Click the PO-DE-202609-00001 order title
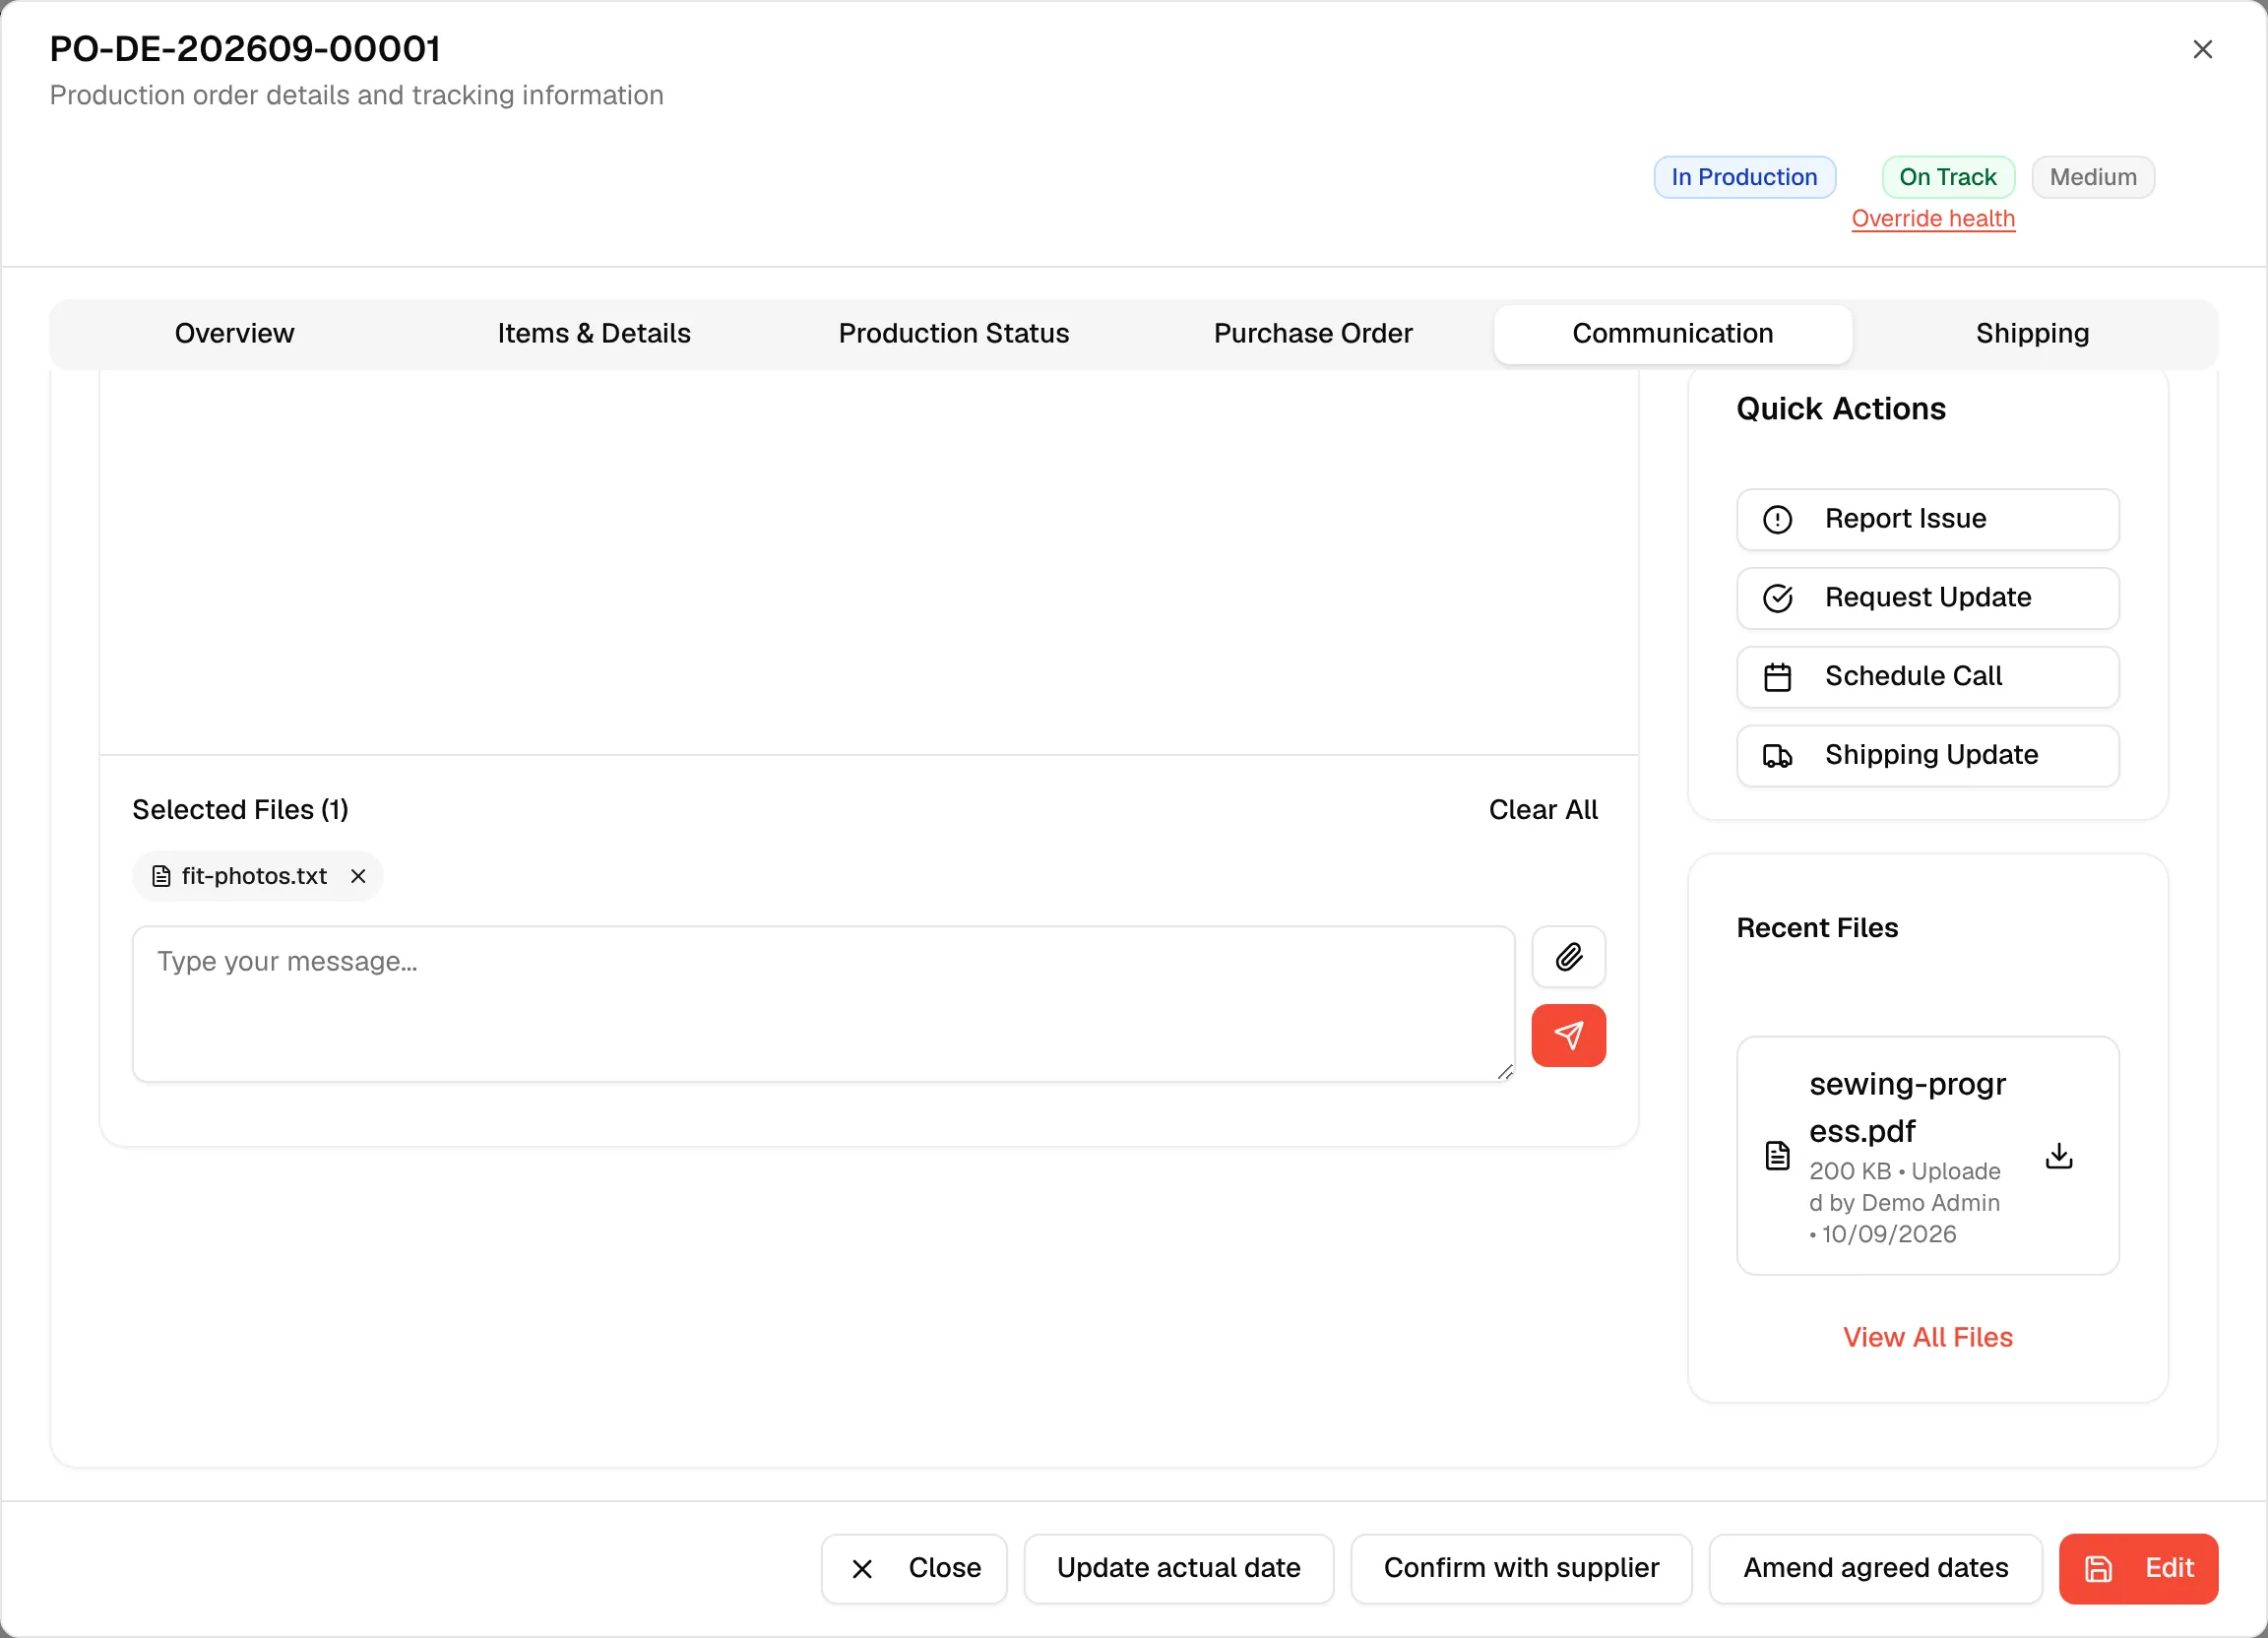The image size is (2268, 1638). (245, 49)
